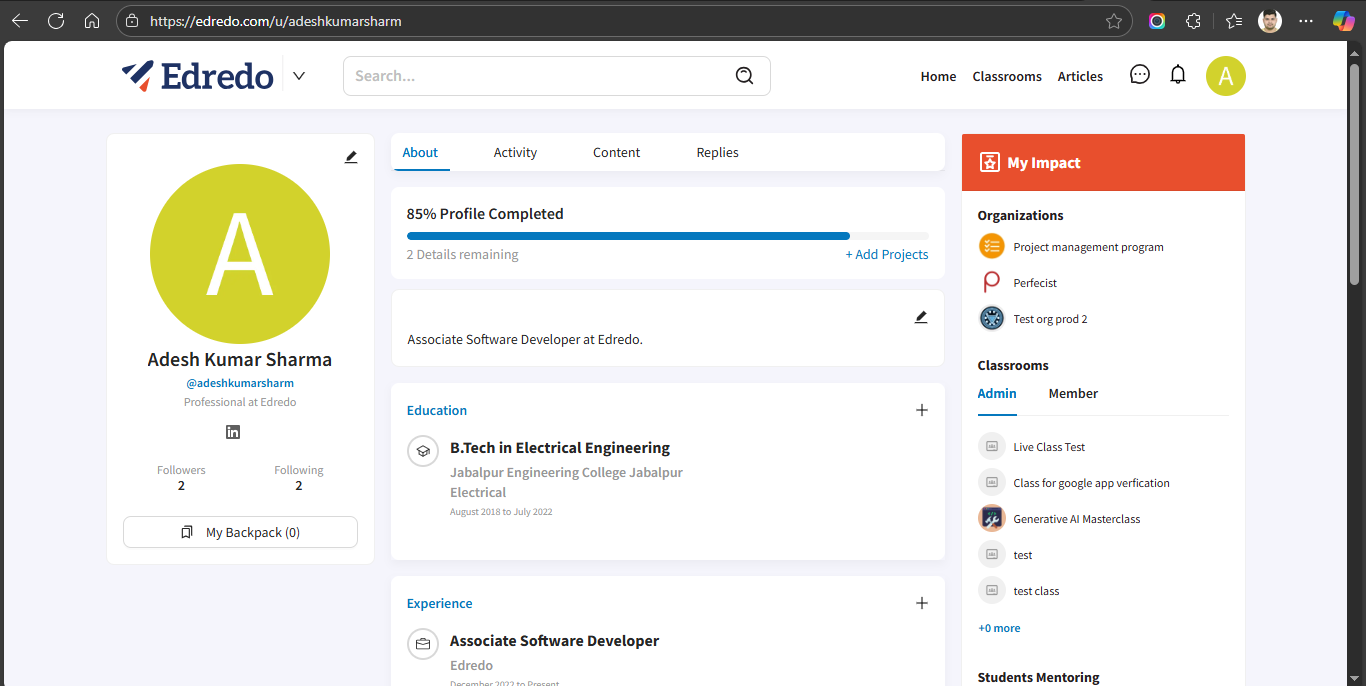Select the Member classrooms tab
Image resolution: width=1366 pixels, height=686 pixels.
click(x=1073, y=394)
